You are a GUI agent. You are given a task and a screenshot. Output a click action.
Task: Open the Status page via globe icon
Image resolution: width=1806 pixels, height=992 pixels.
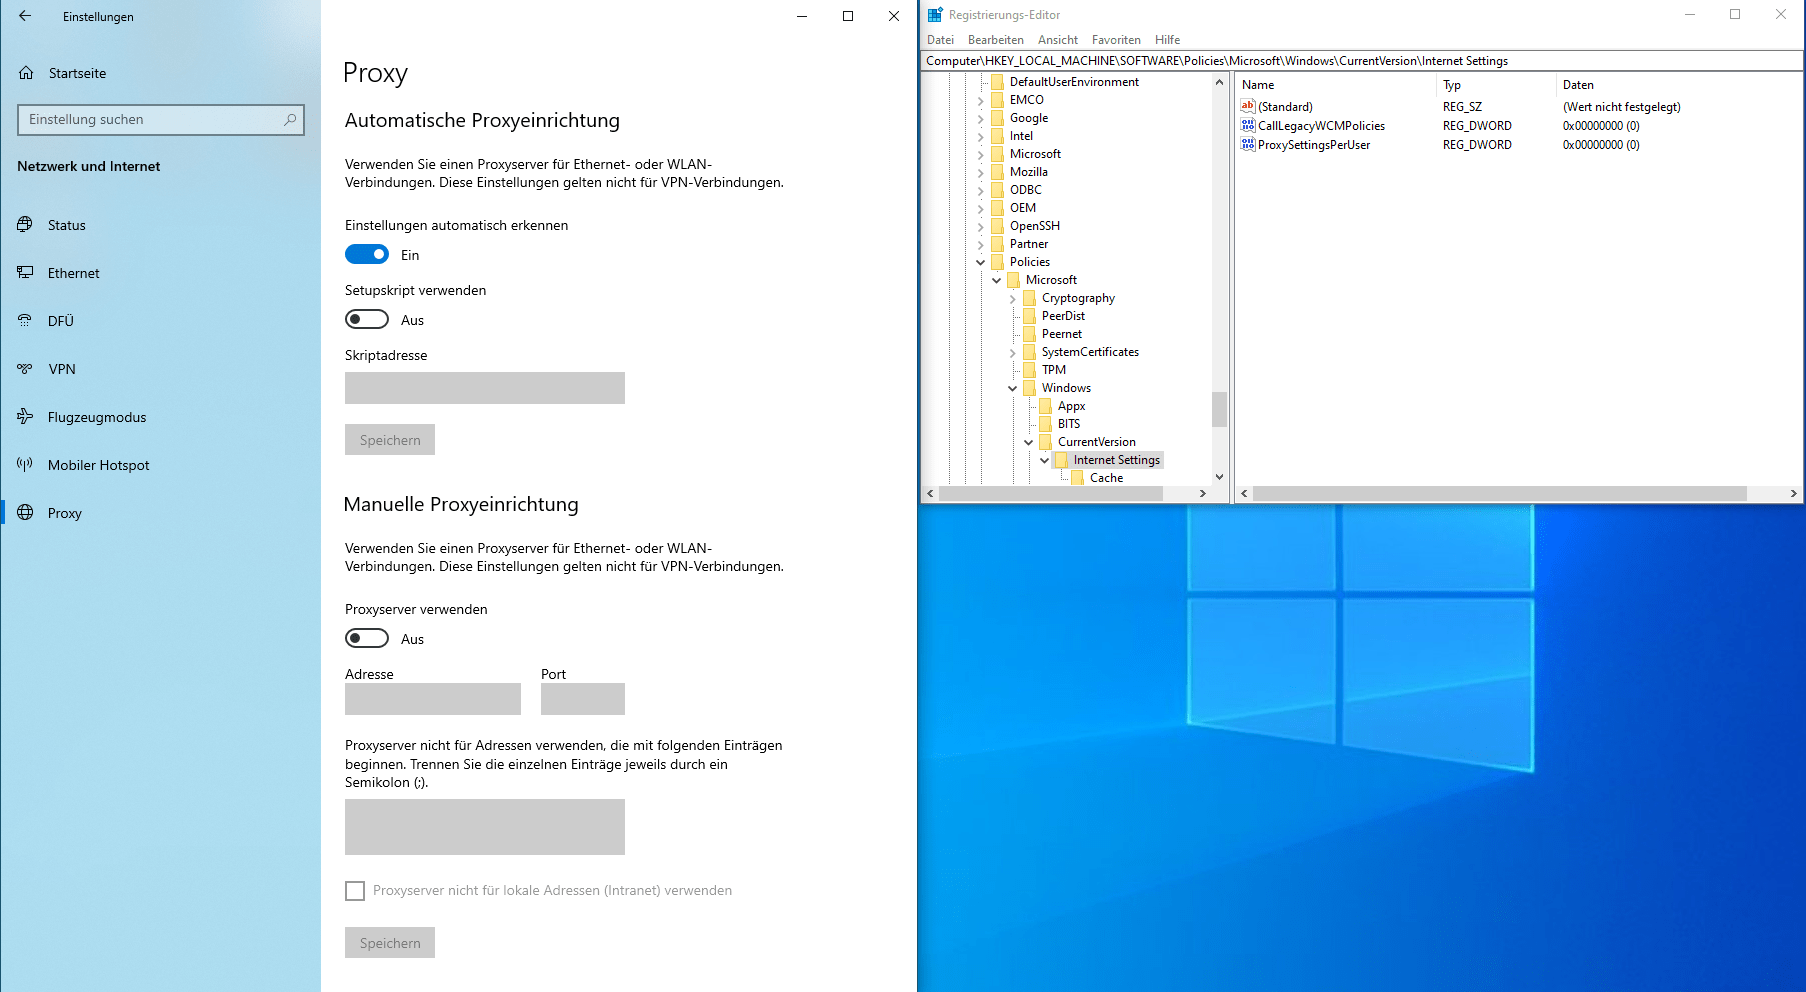(26, 225)
